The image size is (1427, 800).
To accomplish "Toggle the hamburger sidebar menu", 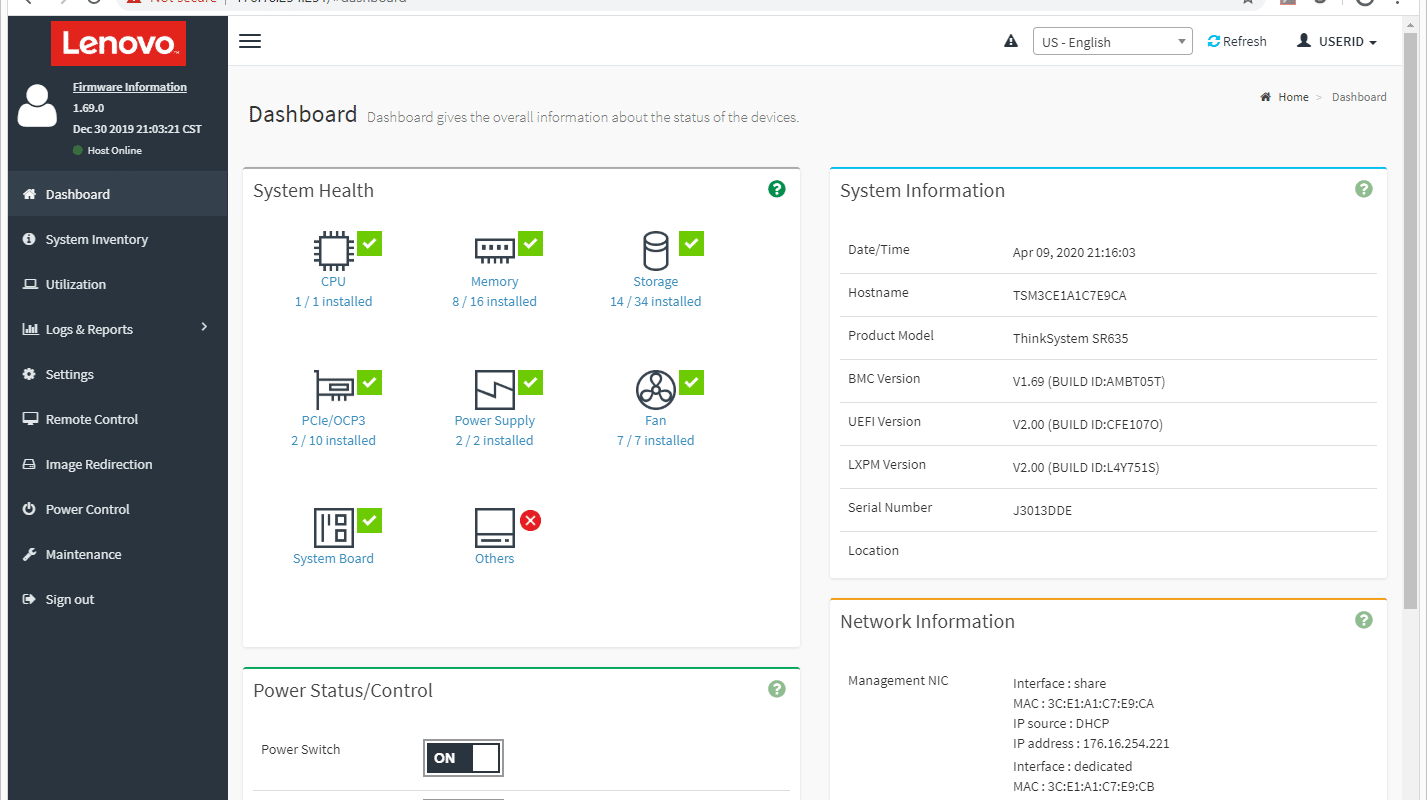I will [x=250, y=41].
